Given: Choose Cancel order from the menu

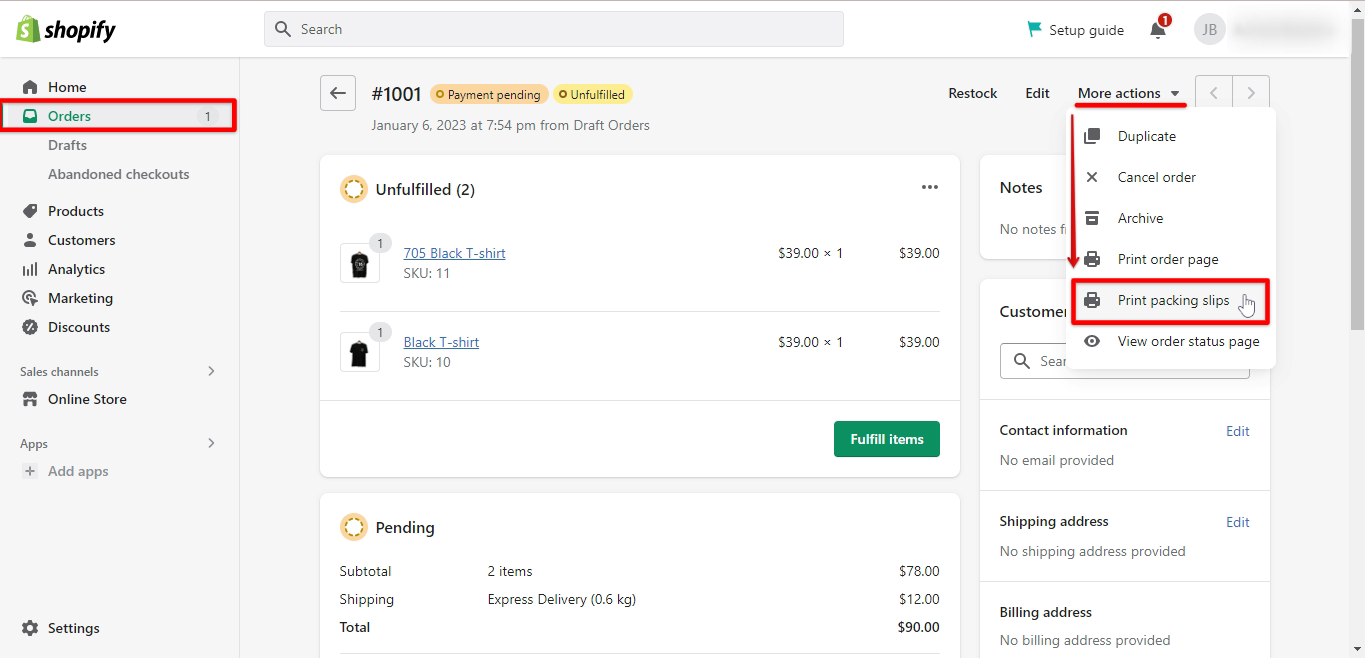Looking at the screenshot, I should pos(1156,177).
